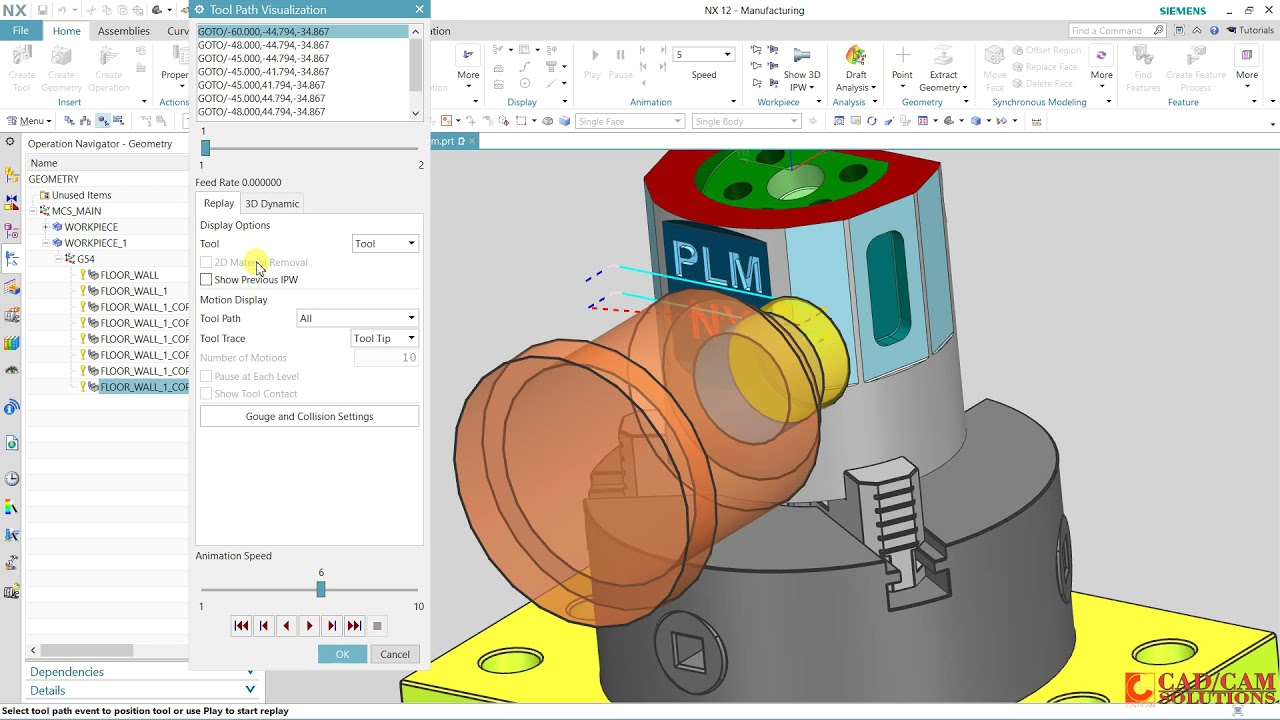Click Cancel in Tool Path Visualization
The height and width of the screenshot is (720, 1280).
(395, 654)
